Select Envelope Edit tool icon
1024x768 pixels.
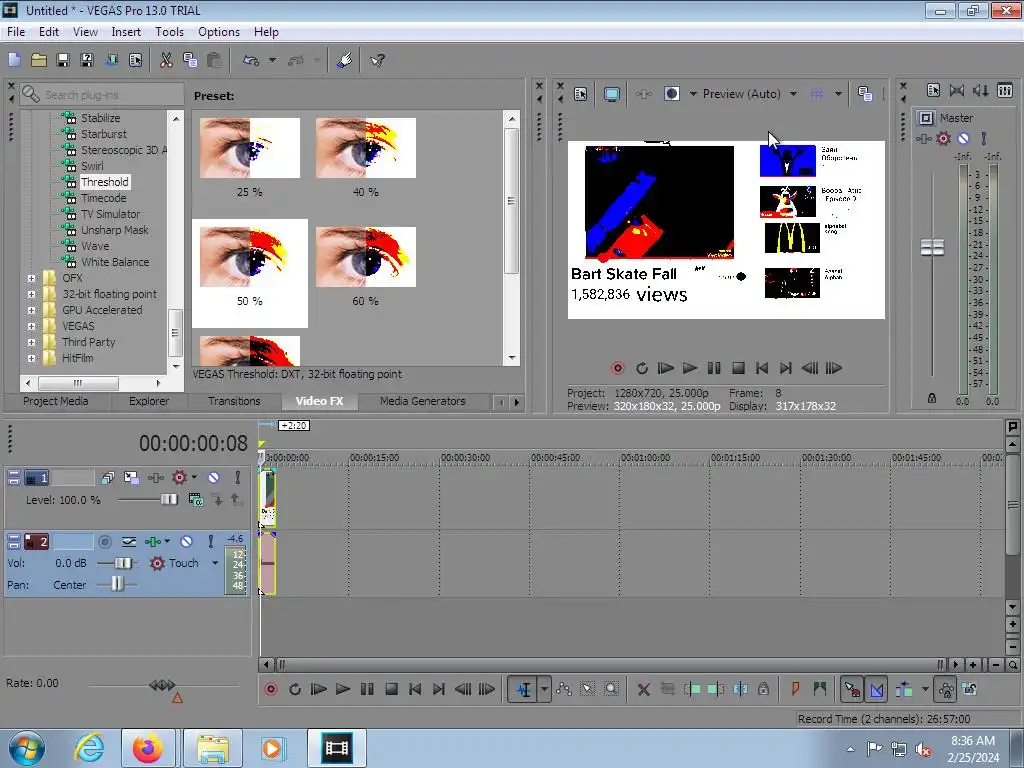pyautogui.click(x=564, y=689)
